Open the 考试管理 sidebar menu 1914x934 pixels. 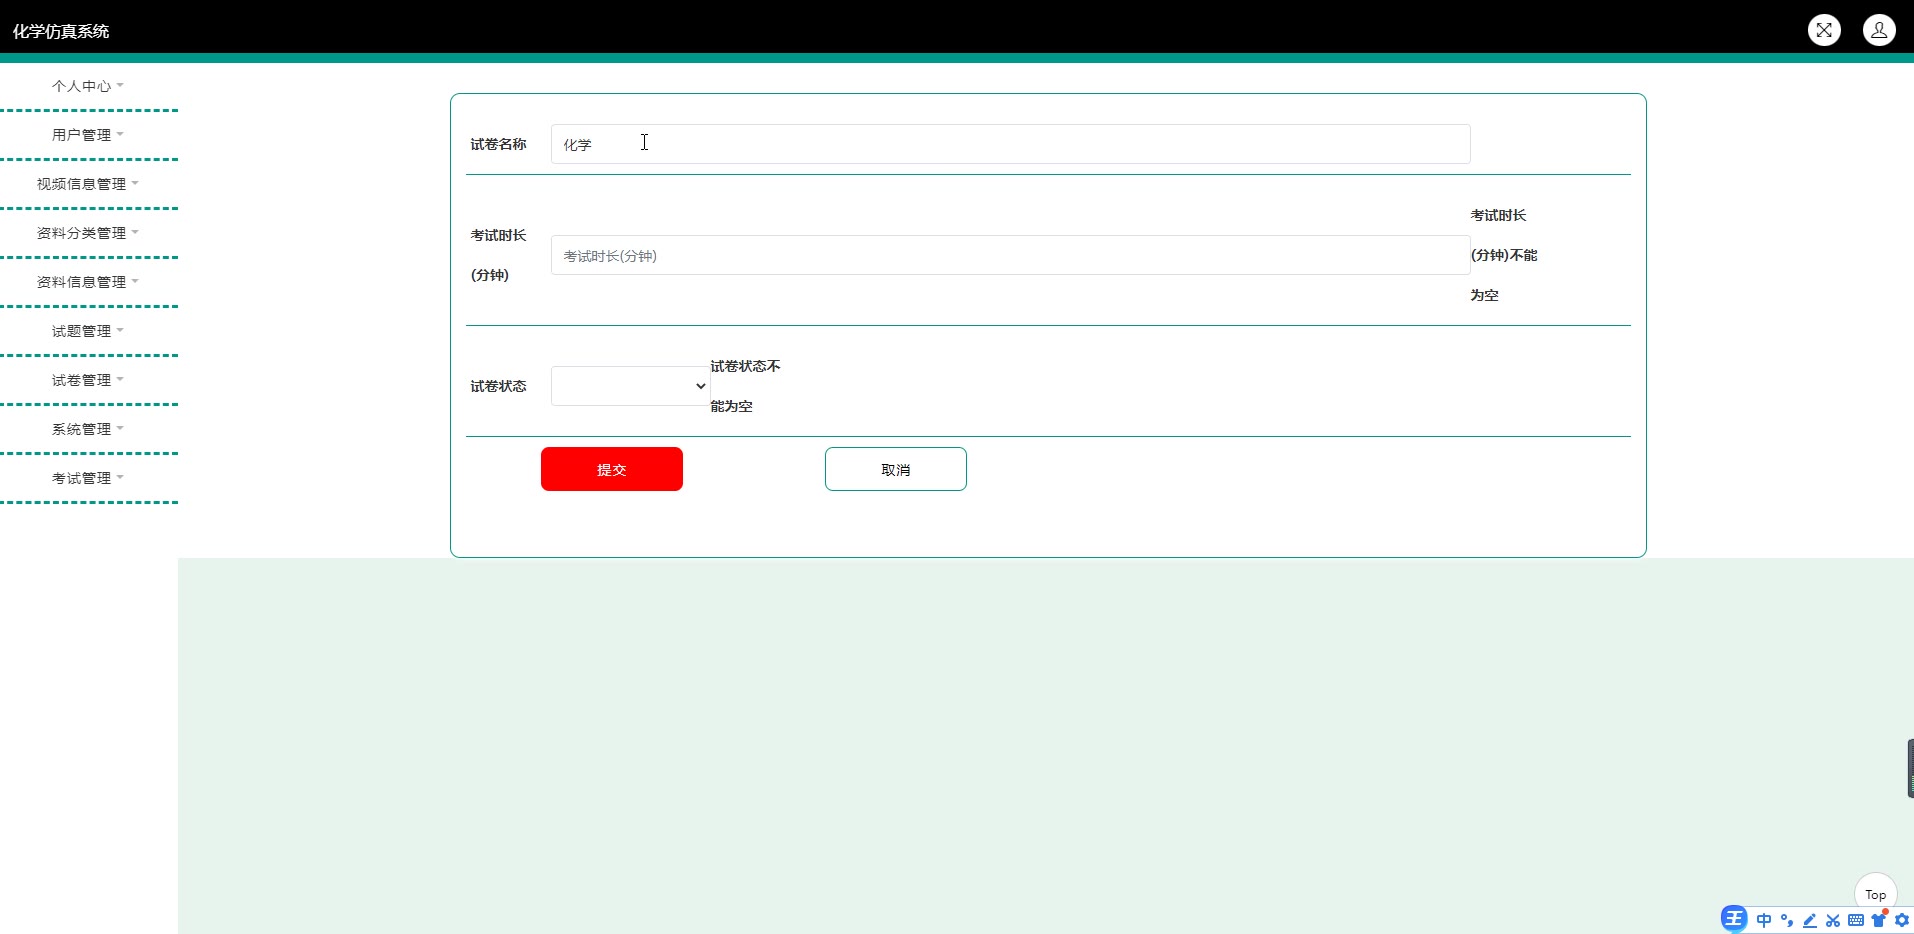[x=88, y=478]
